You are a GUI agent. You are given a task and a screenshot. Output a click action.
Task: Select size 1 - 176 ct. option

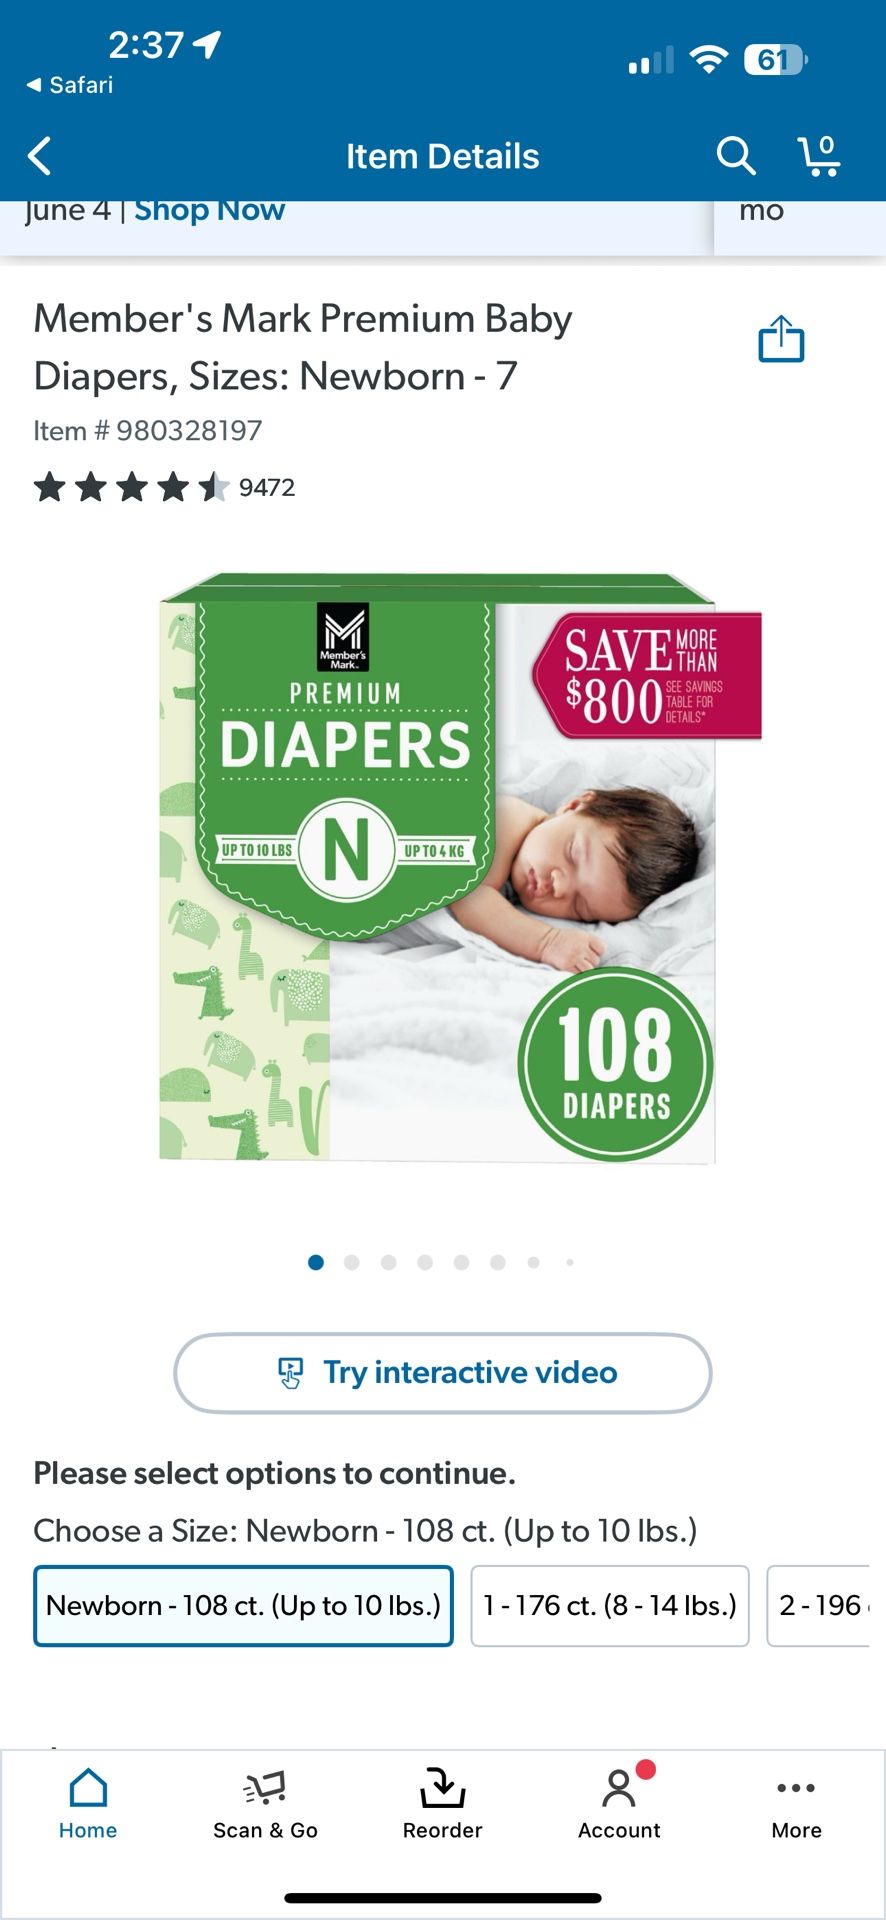click(610, 1606)
